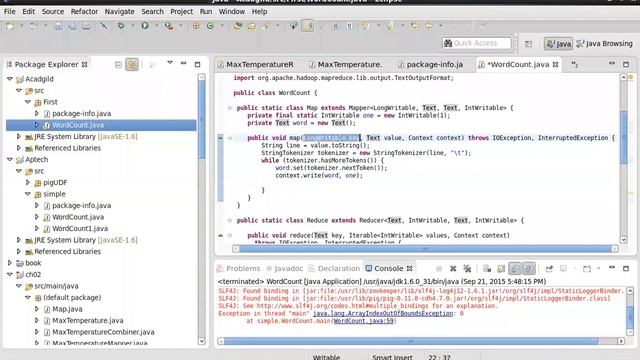Expand Acadgild's JRE System Library node

(x=19, y=136)
